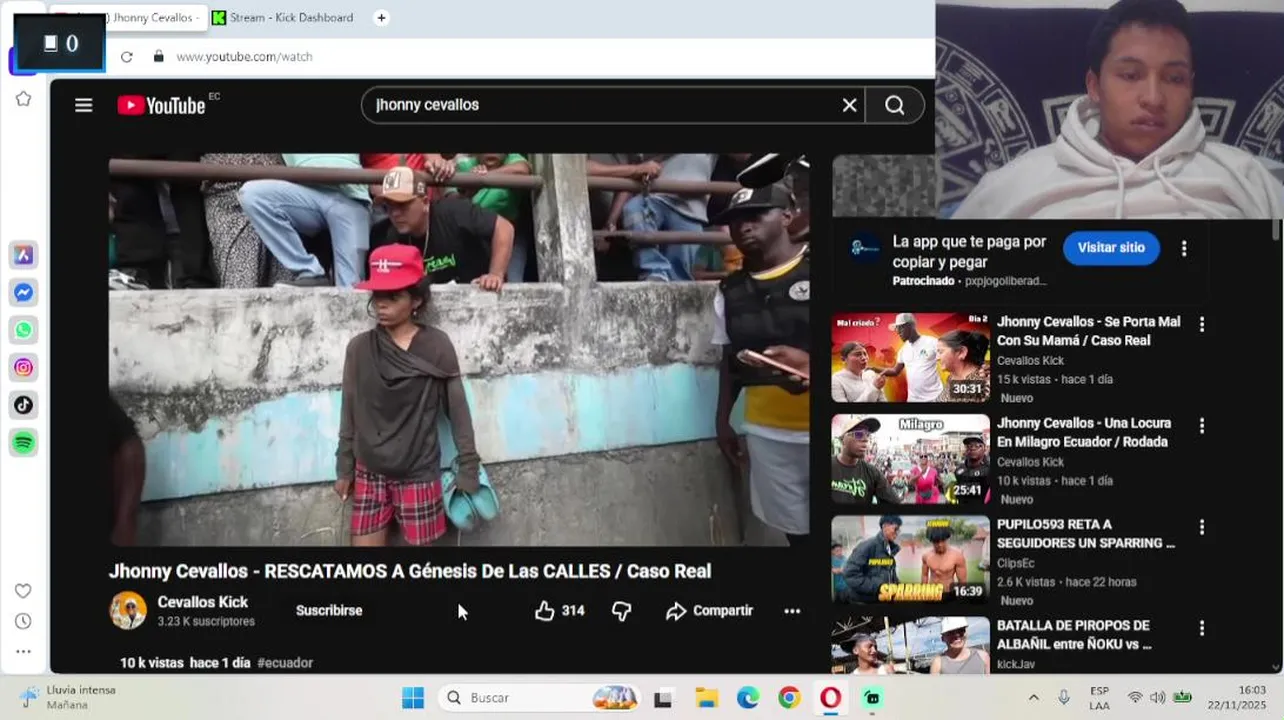
Task: Open options menu for sponsored ad
Action: coord(1184,249)
